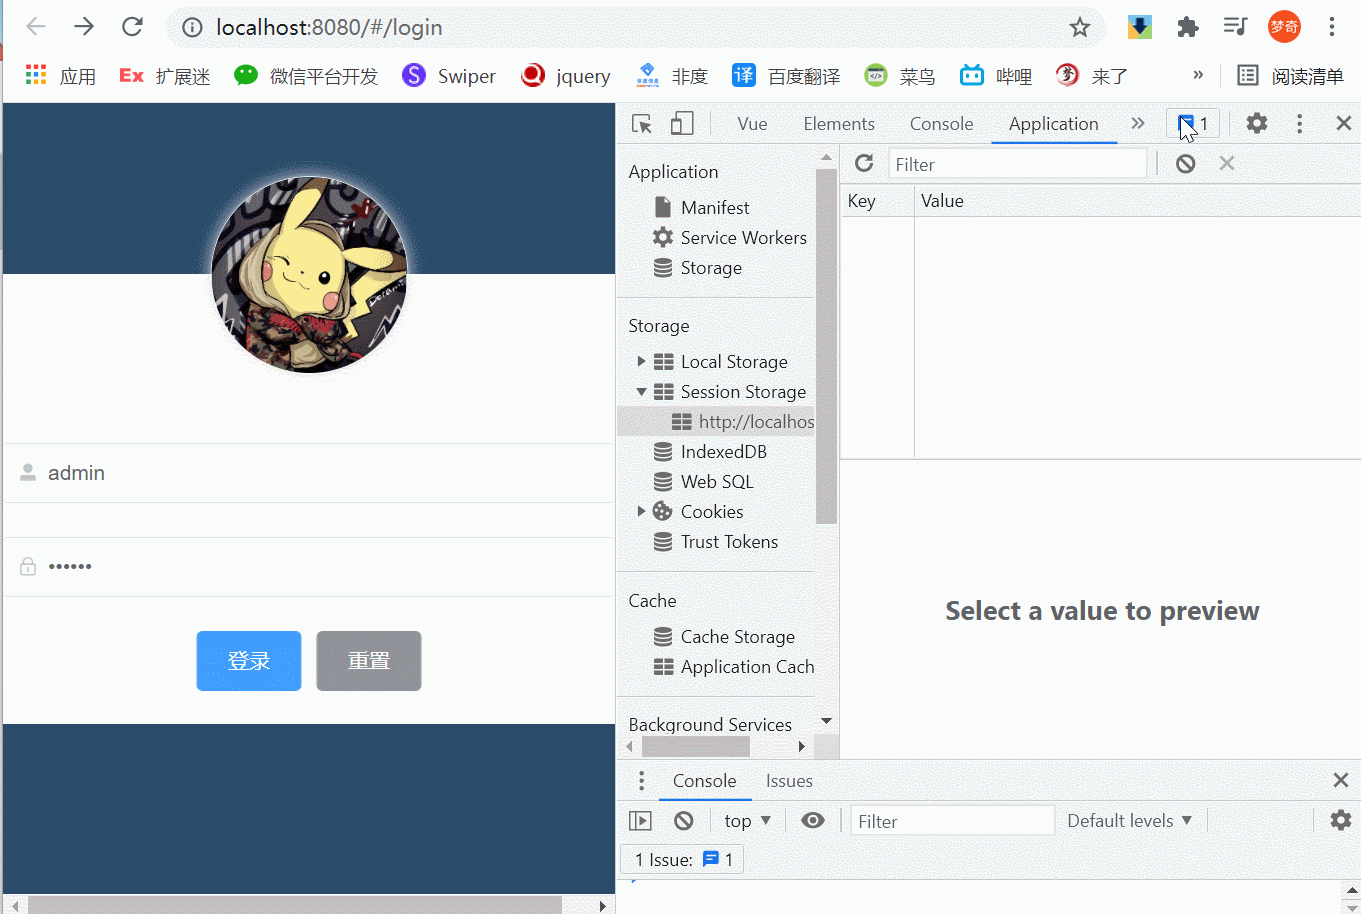
Task: Open the browser extensions puzzle icon
Action: click(1187, 28)
